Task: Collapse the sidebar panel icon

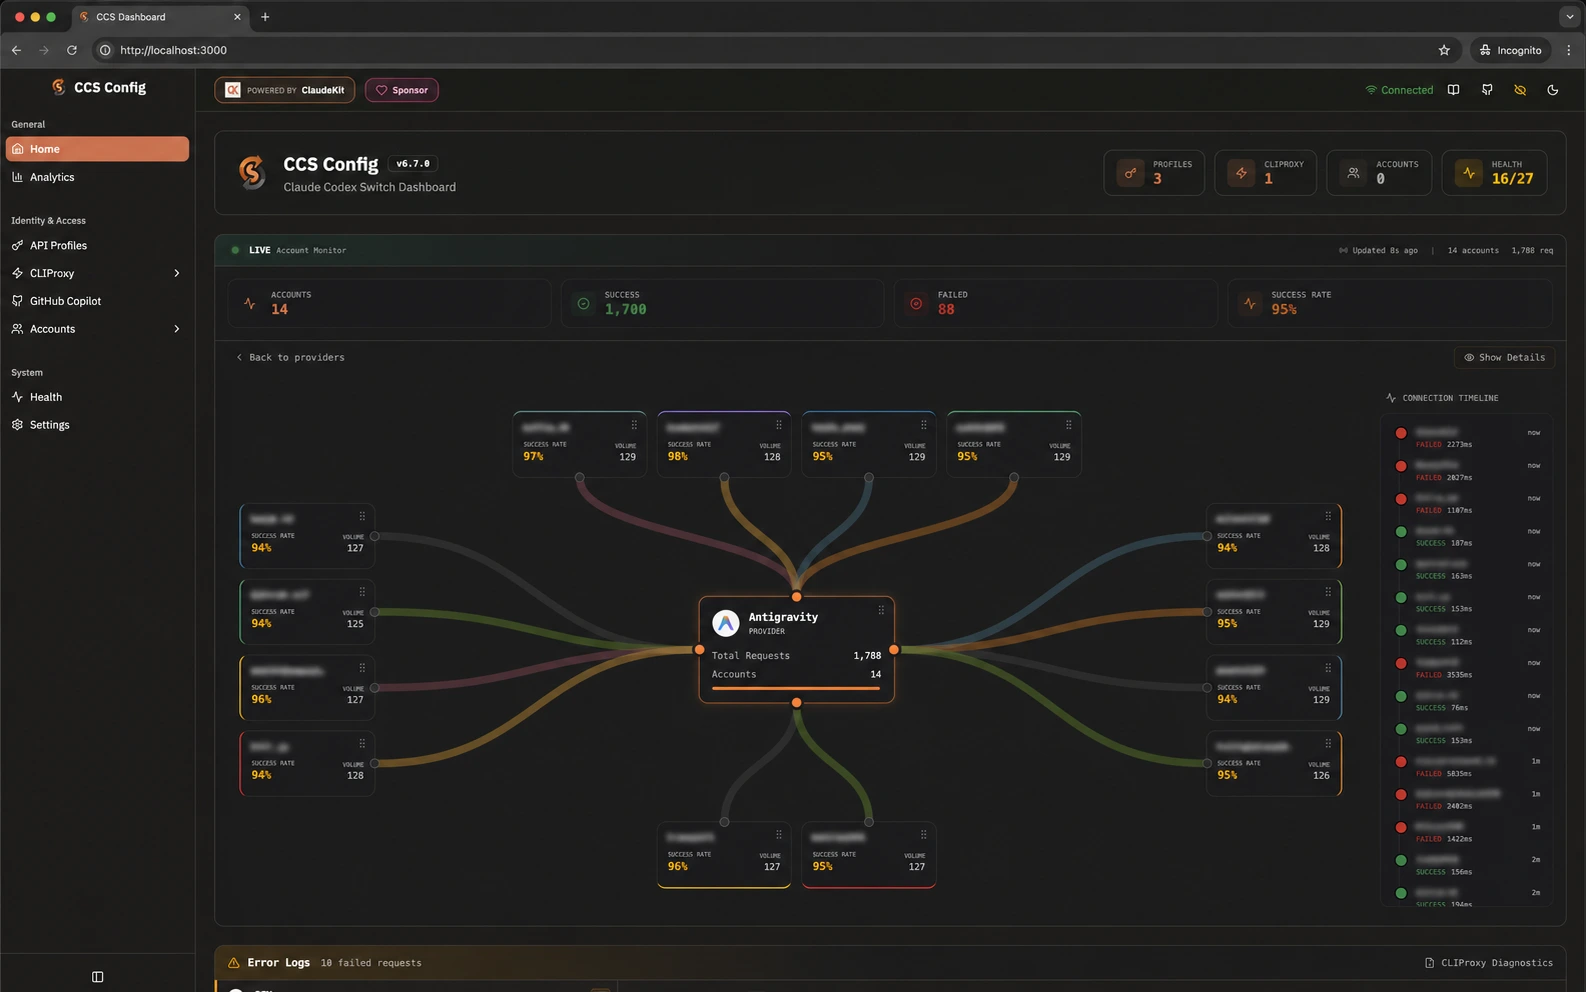Action: click(97, 977)
